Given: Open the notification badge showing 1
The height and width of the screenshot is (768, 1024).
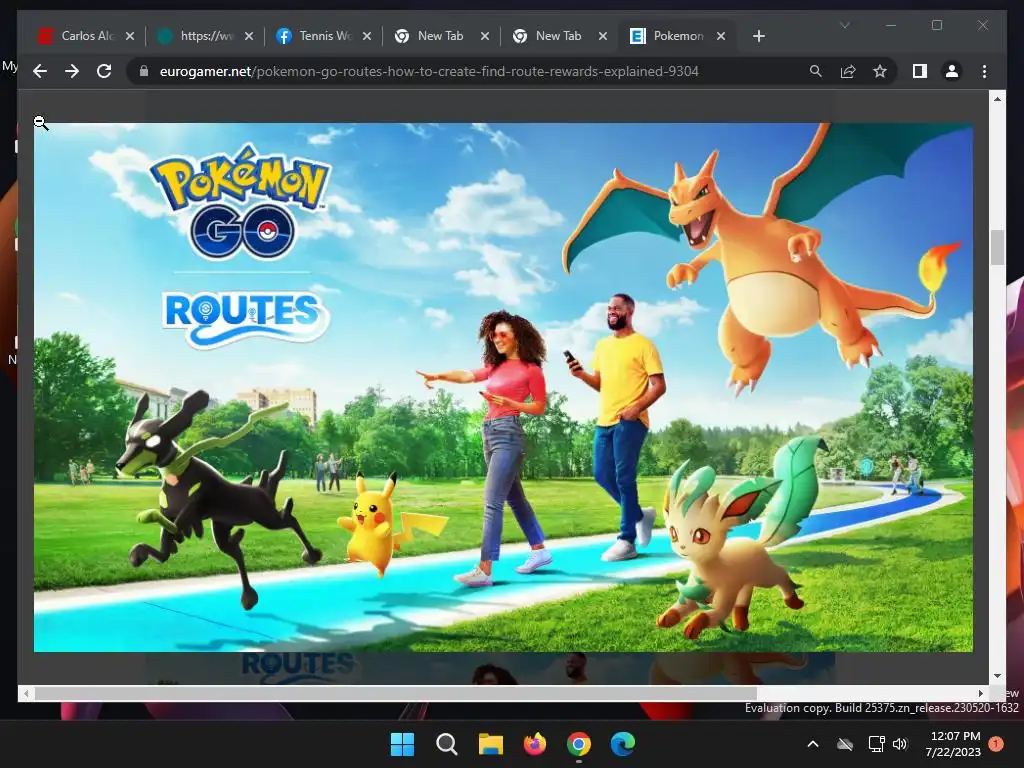Looking at the screenshot, I should coord(996,744).
